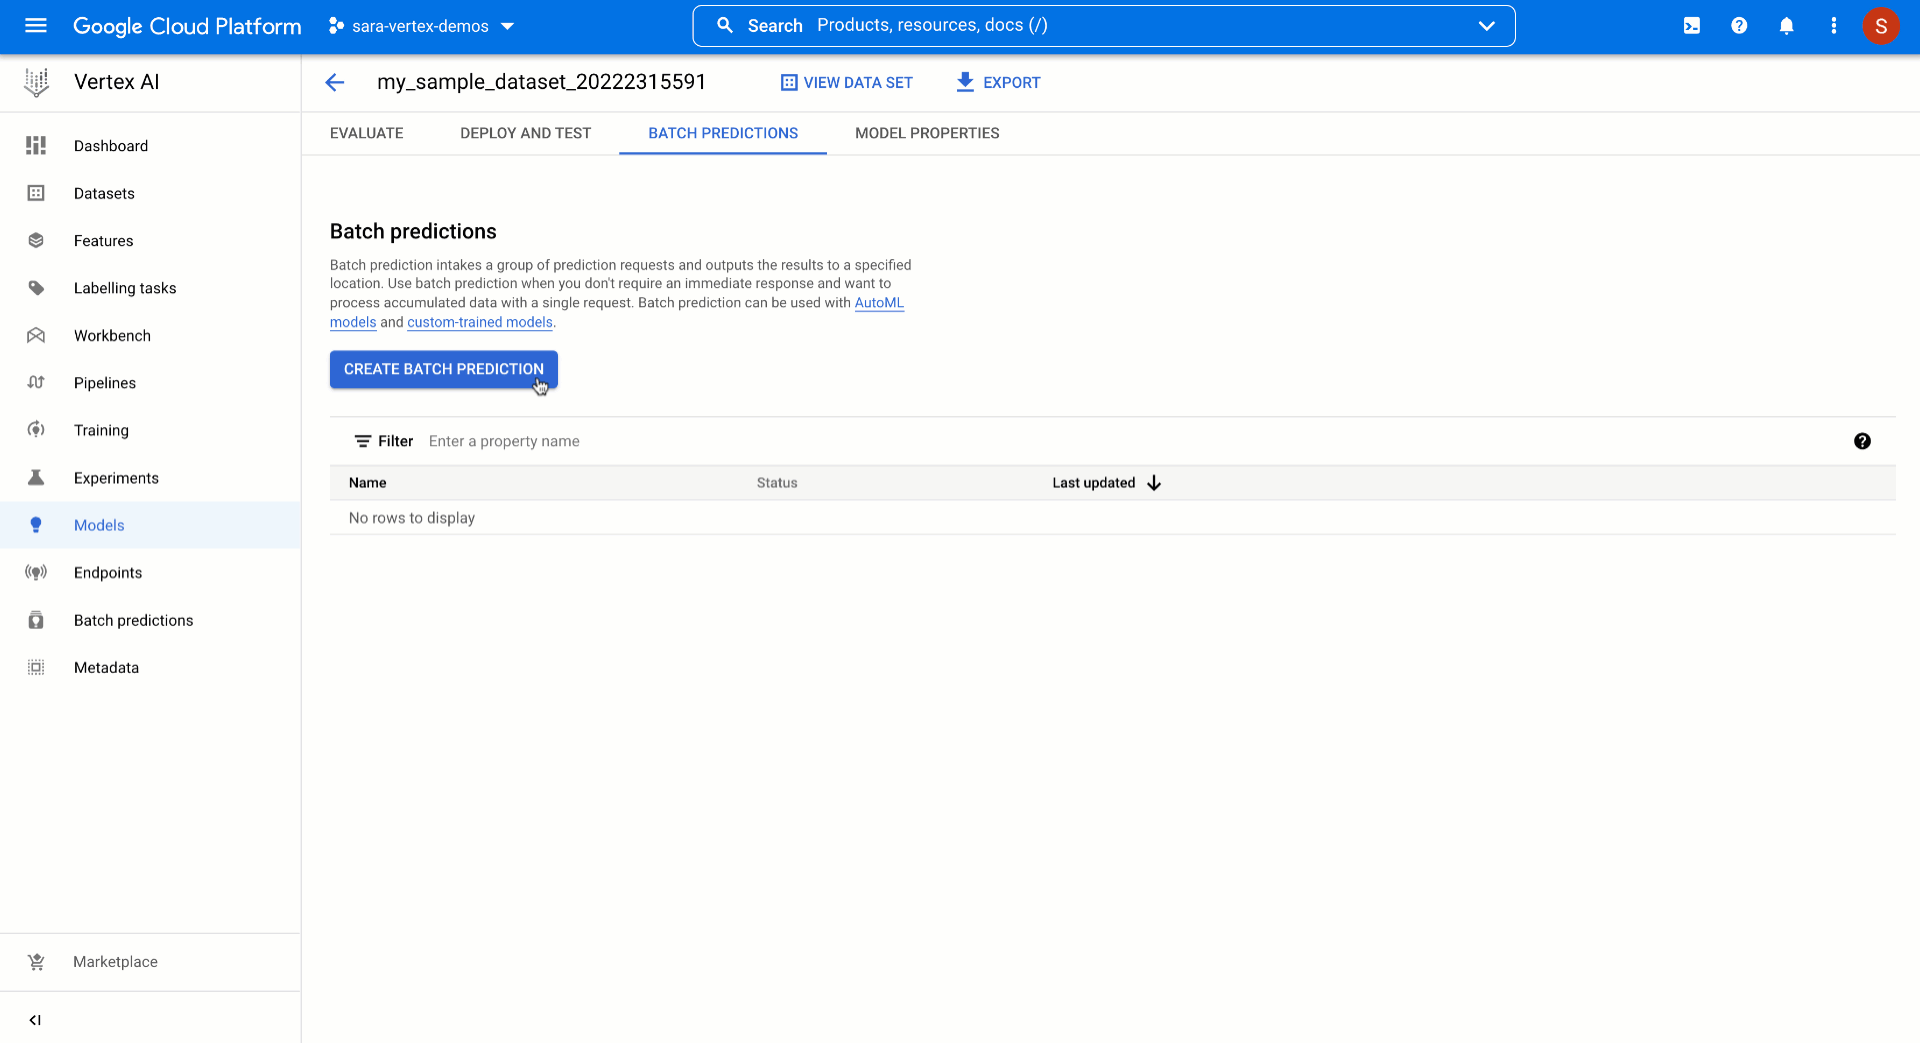The height and width of the screenshot is (1043, 1920).
Task: Click the Experiments flask icon
Action: click(x=36, y=478)
